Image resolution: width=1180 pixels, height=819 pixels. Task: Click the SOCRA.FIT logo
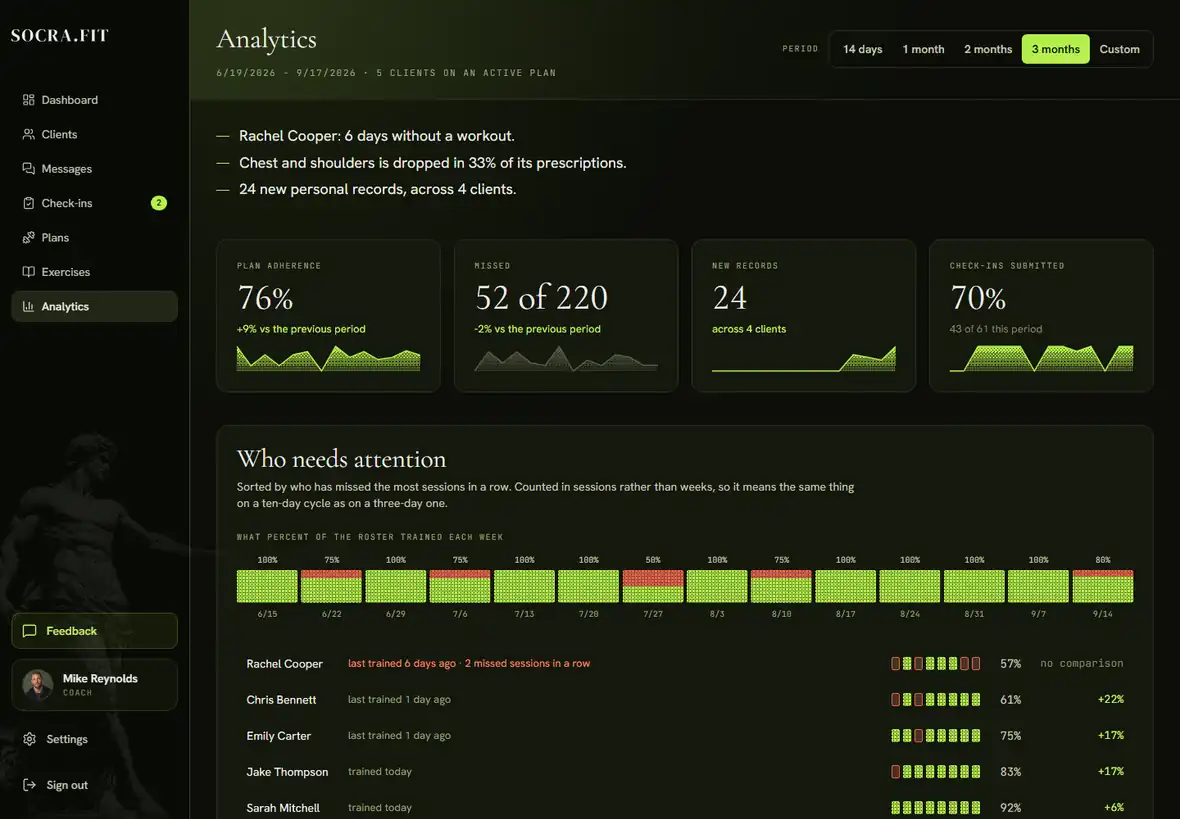pyautogui.click(x=59, y=35)
